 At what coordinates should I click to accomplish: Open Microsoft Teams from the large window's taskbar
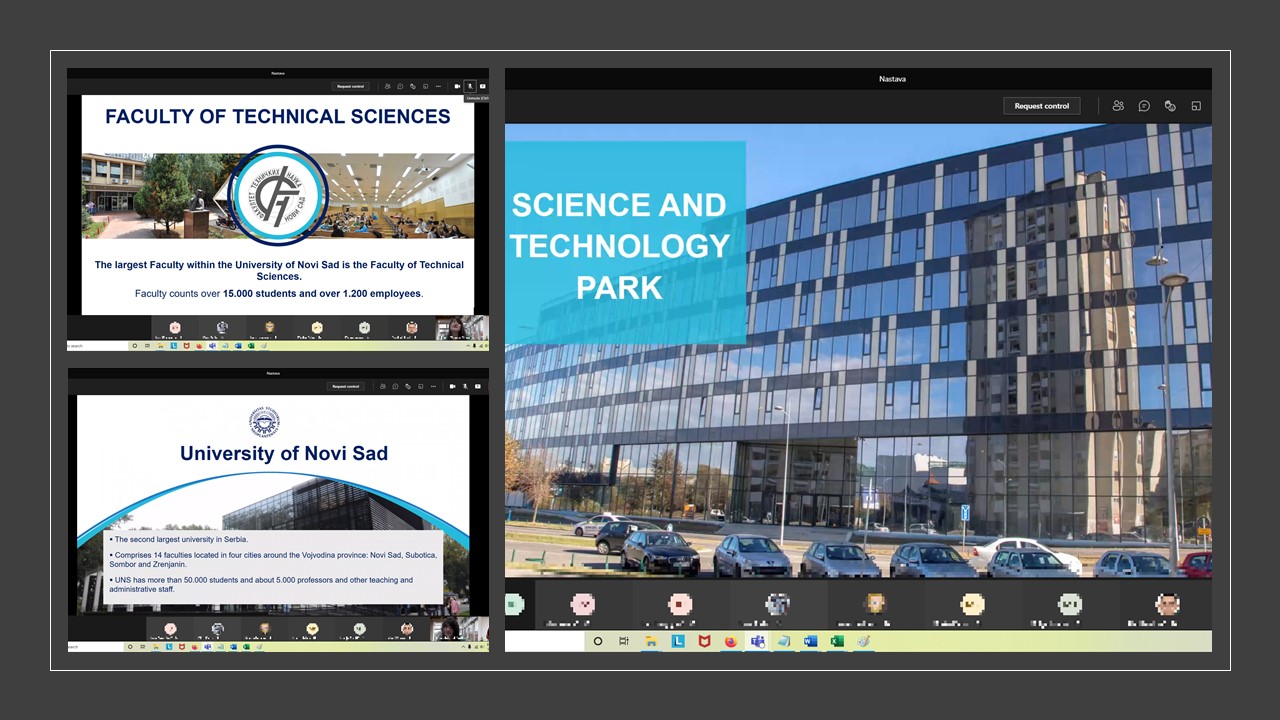757,641
